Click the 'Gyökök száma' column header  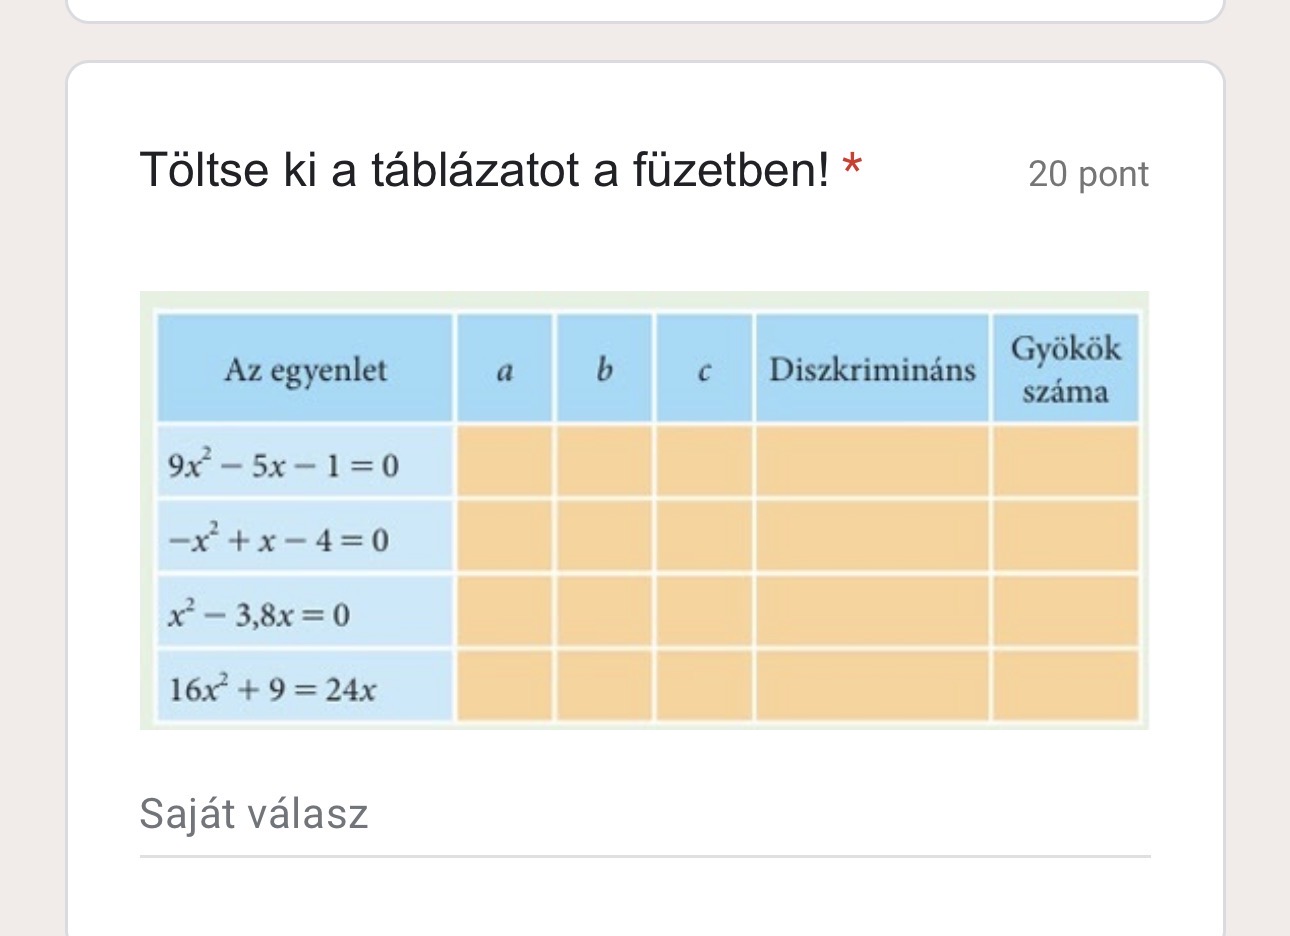pyautogui.click(x=1065, y=369)
